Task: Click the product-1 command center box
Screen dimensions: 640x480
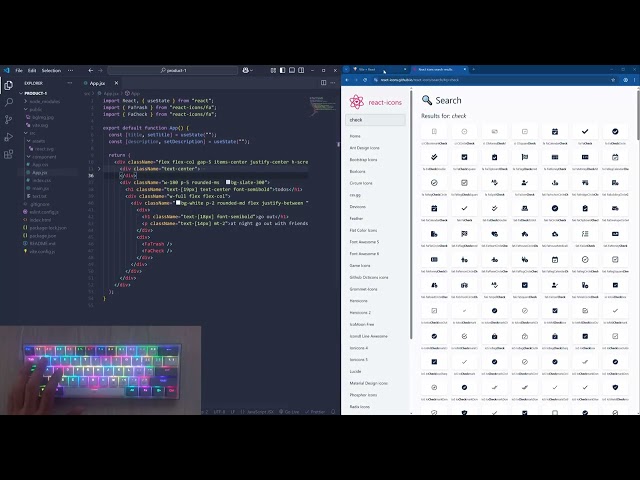Action: (x=173, y=71)
